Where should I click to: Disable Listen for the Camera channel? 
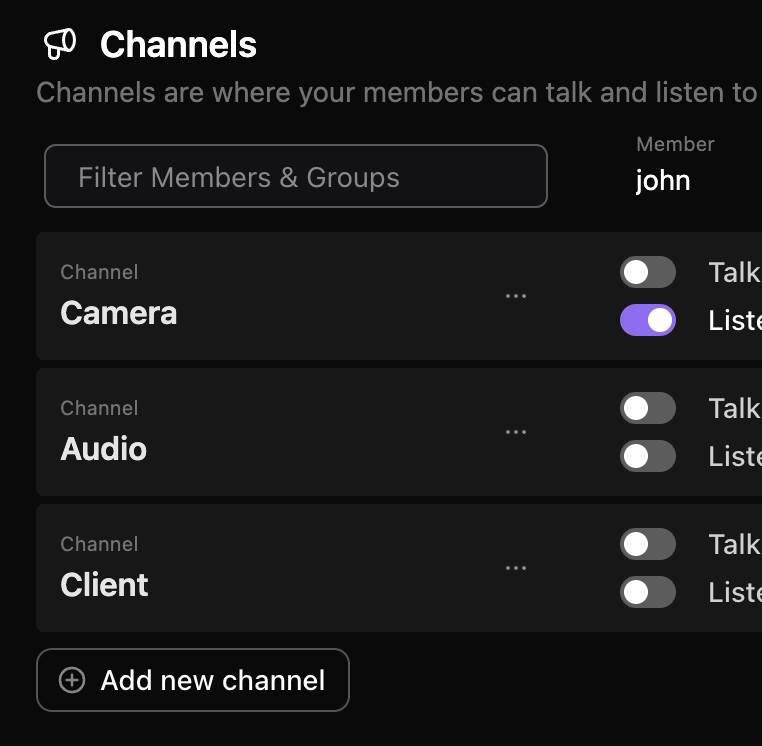click(x=647, y=320)
